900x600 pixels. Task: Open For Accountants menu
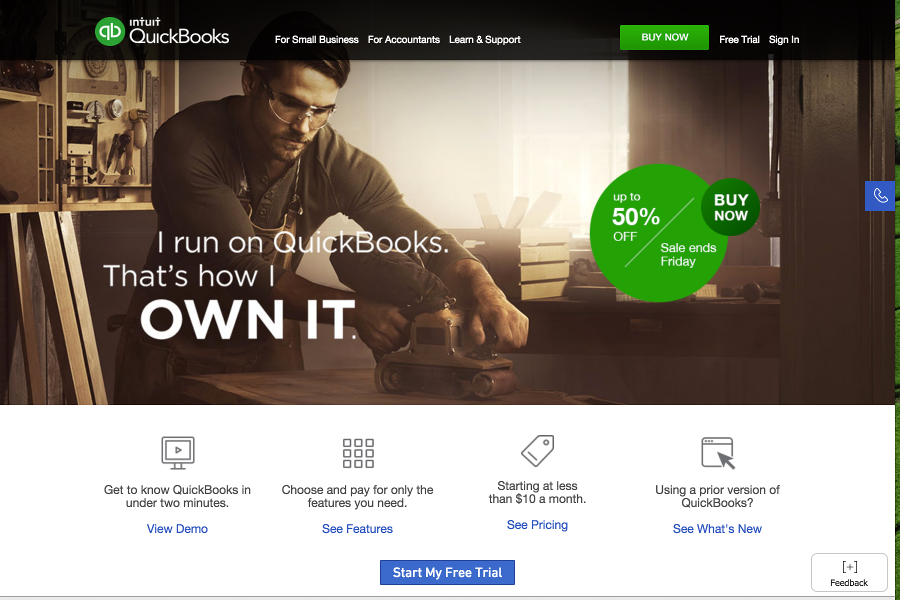click(x=404, y=40)
